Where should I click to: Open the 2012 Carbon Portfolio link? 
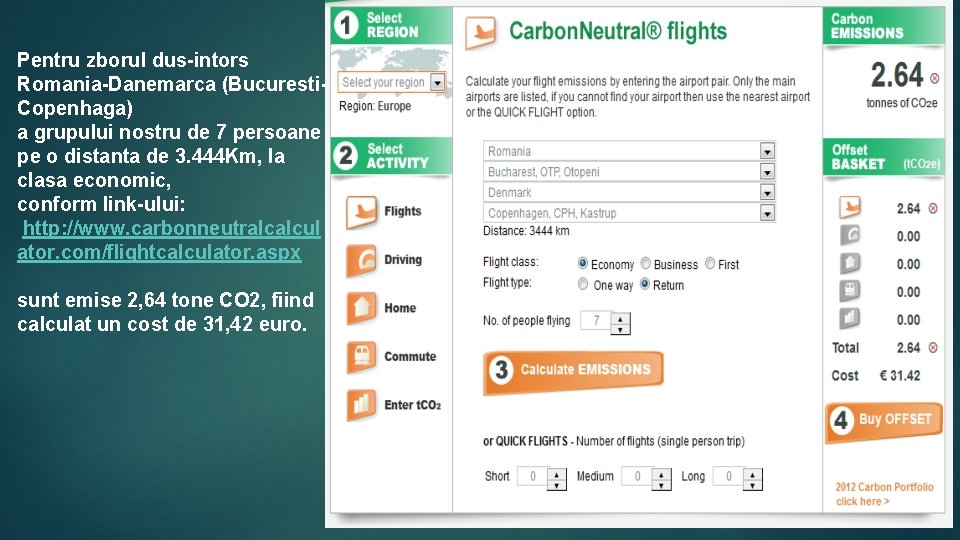[884, 494]
